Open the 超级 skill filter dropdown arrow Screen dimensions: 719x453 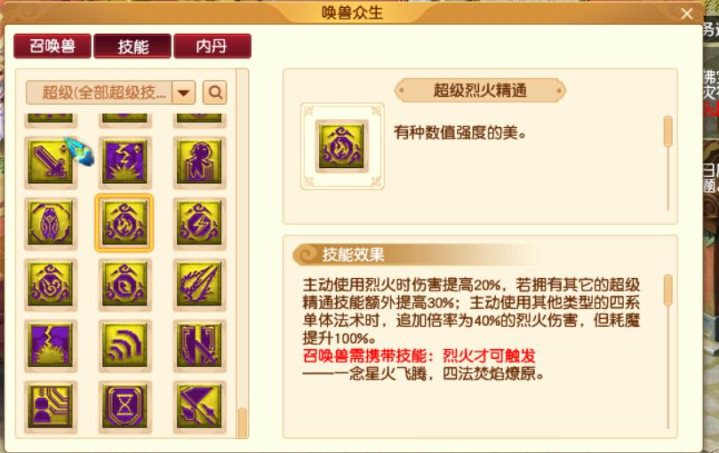coord(184,93)
